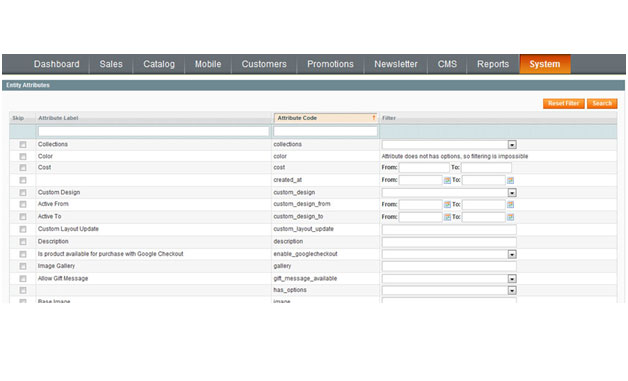Open To date calendar for created_at
628x381 pixels.
tap(510, 180)
